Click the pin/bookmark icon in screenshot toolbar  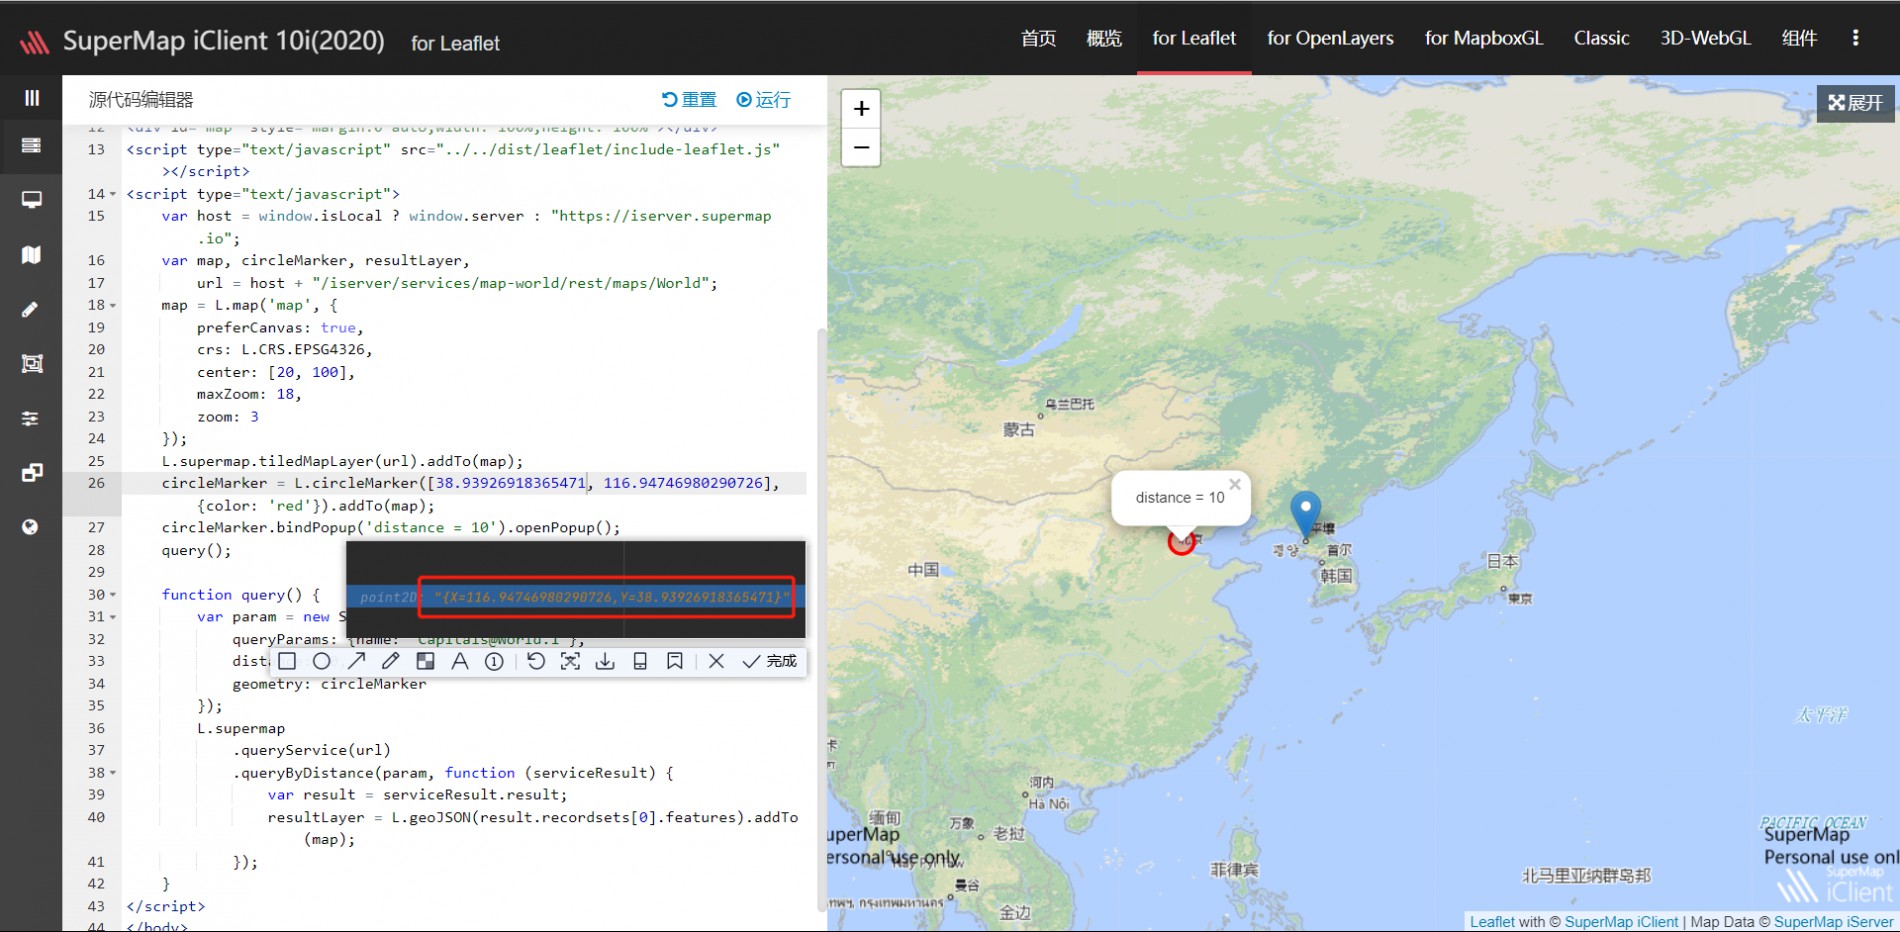(675, 661)
